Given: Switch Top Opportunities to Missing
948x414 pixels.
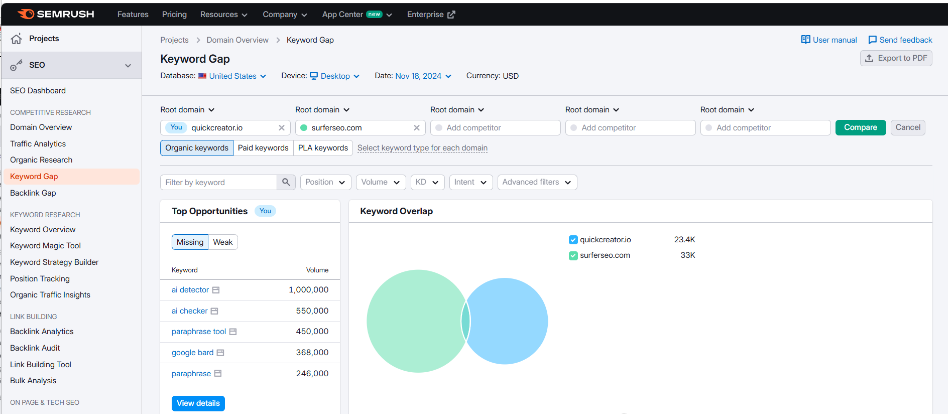Looking at the screenshot, I should [x=190, y=242].
